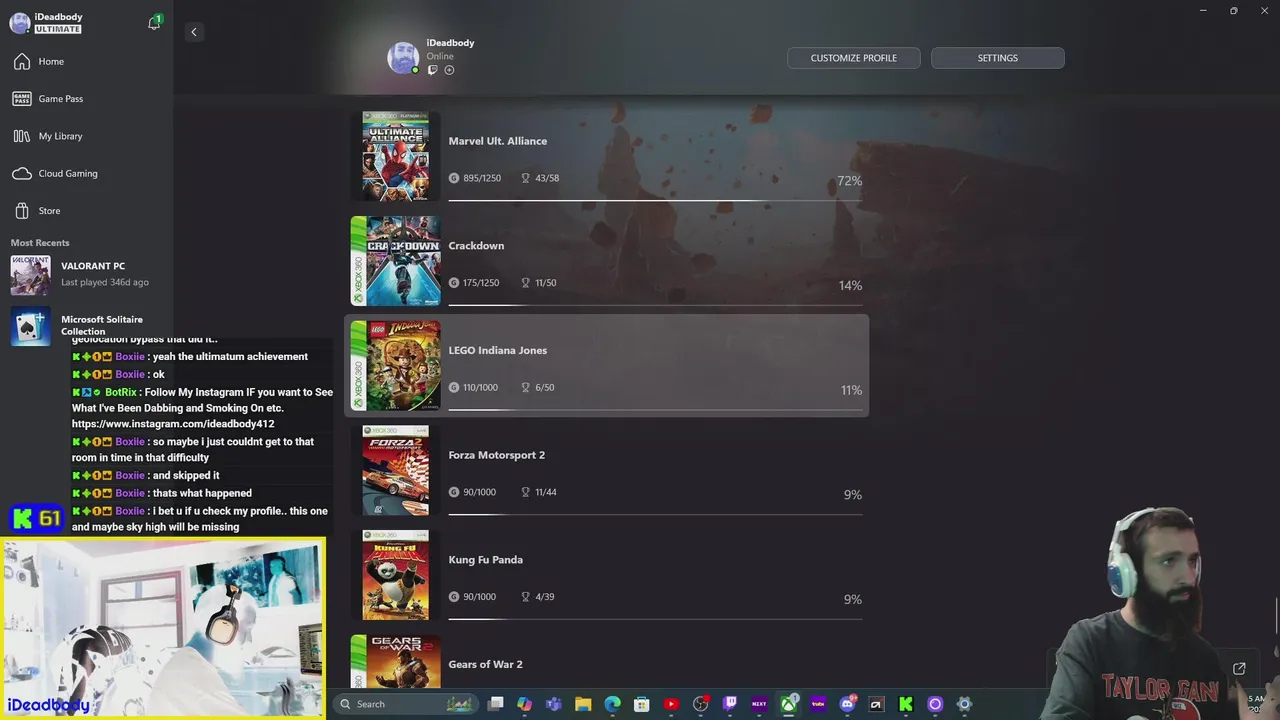Screen dimensions: 1280x720
Task: Click the Xbox app taskbar icon
Action: (x=788, y=704)
